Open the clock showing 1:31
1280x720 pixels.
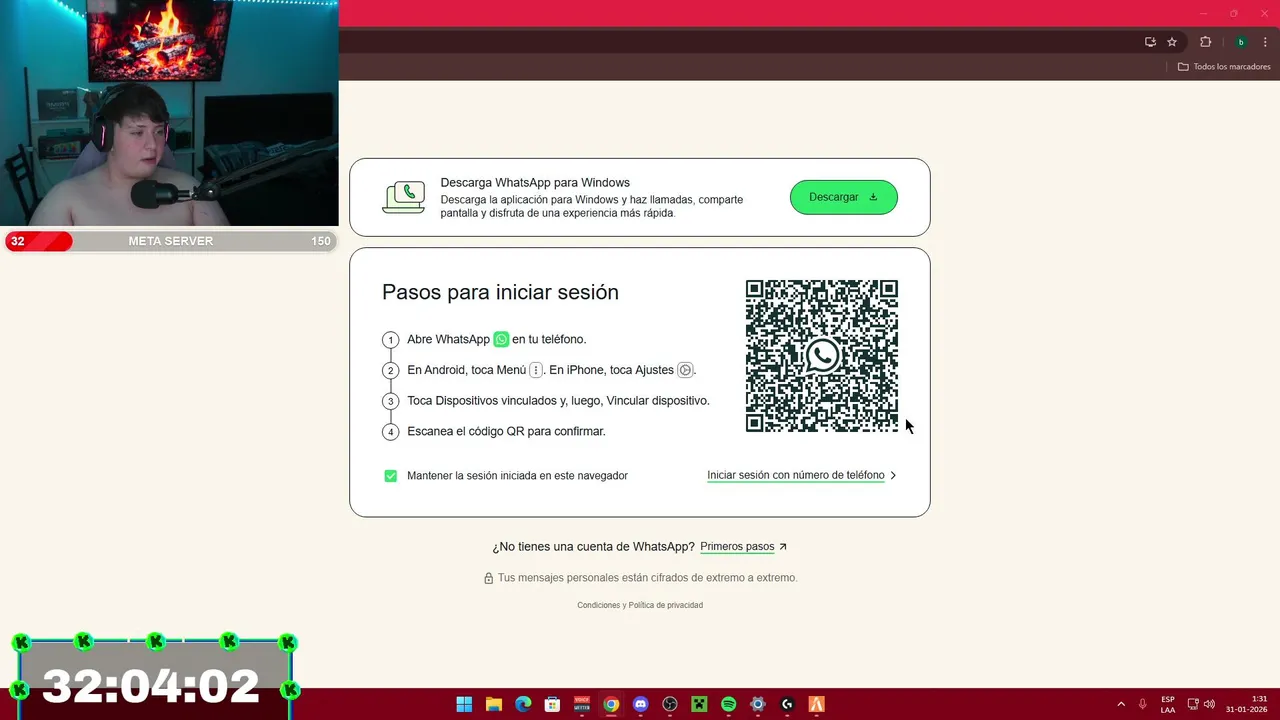click(x=1246, y=704)
